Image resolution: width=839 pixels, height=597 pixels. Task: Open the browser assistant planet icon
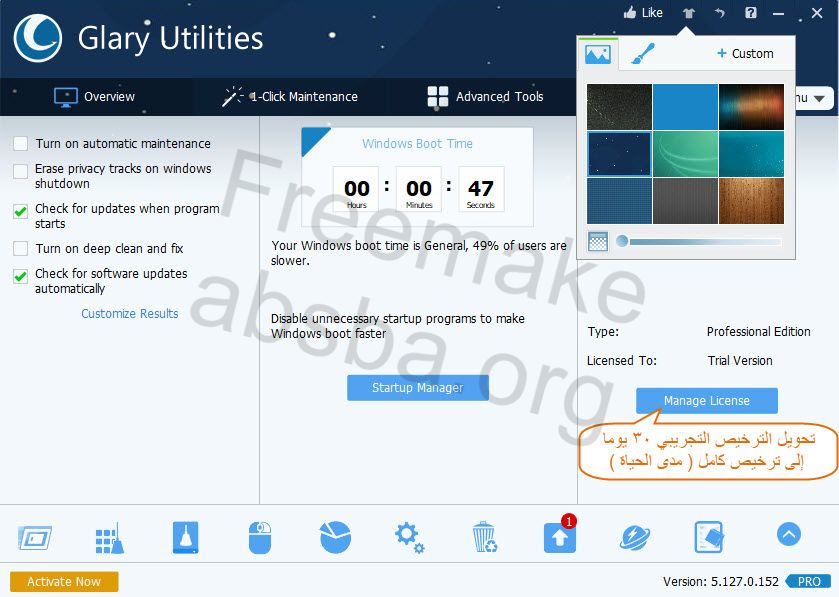coord(635,538)
